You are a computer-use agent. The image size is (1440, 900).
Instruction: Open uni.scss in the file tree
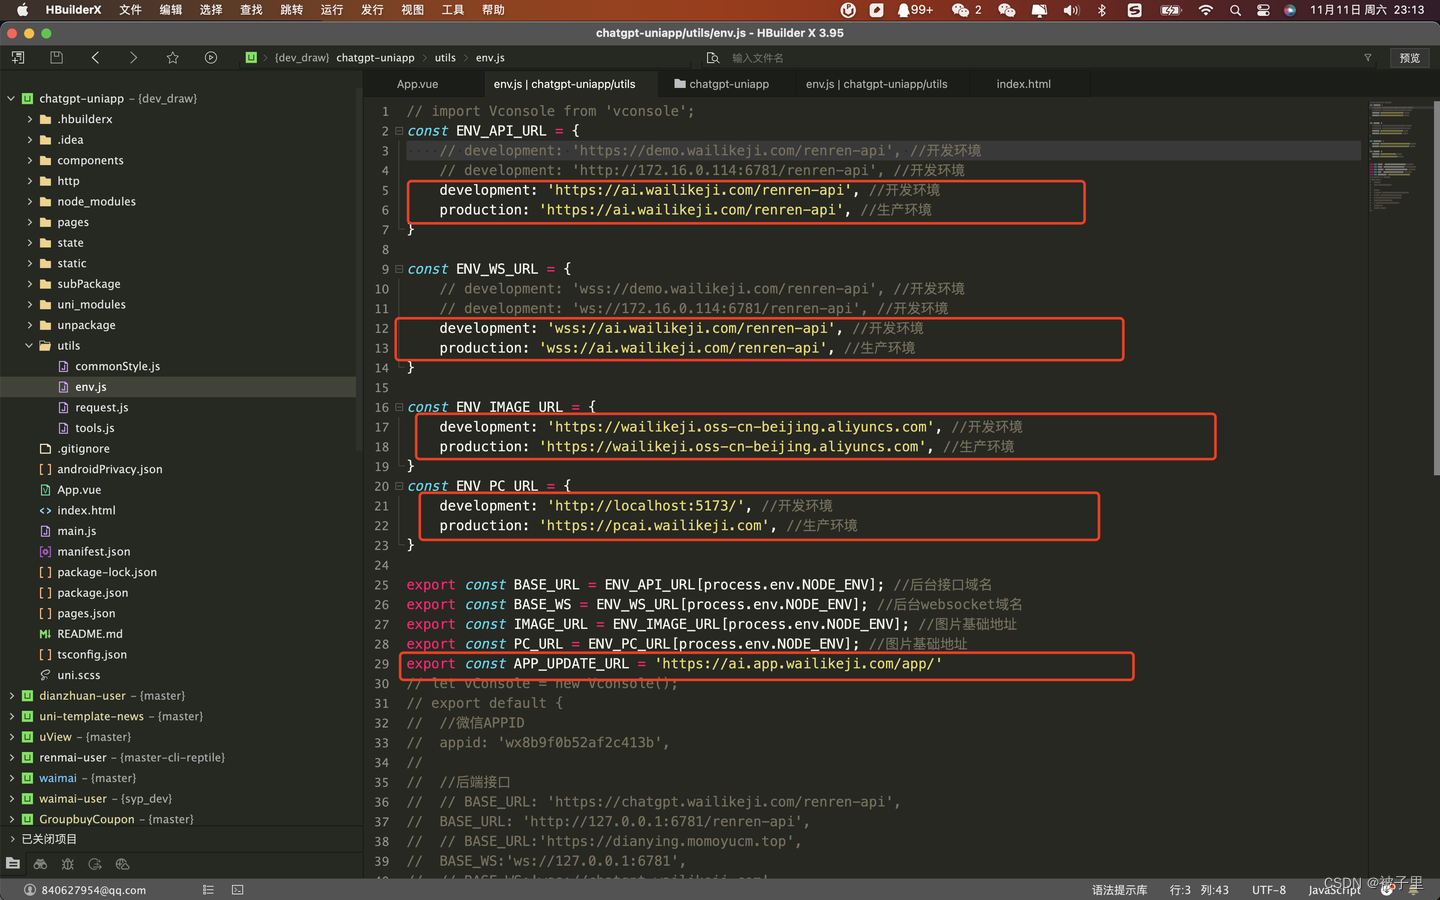(78, 676)
